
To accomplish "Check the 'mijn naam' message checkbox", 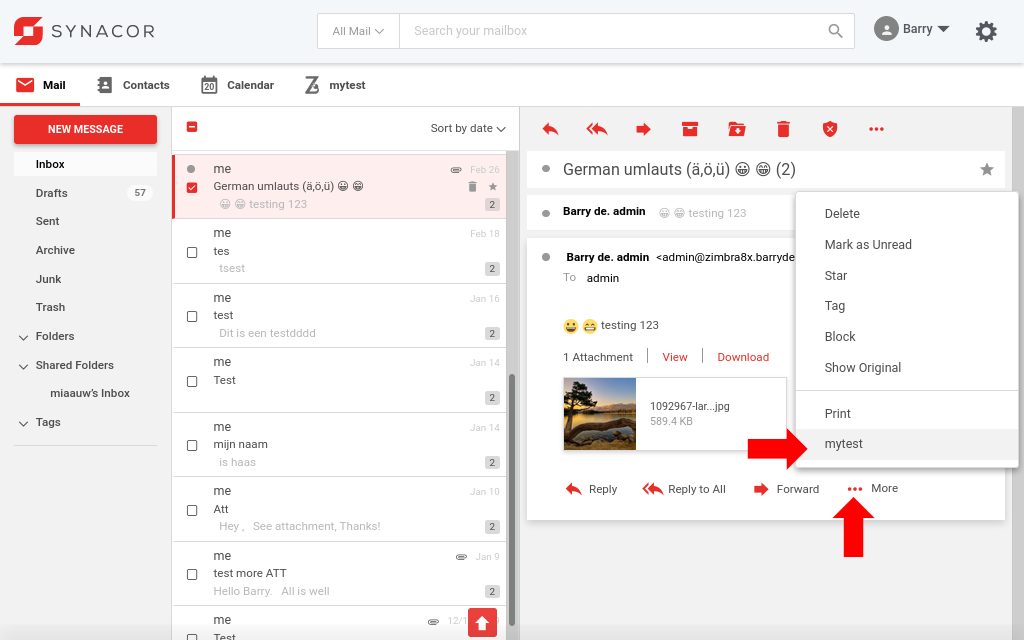I will pyautogui.click(x=192, y=445).
